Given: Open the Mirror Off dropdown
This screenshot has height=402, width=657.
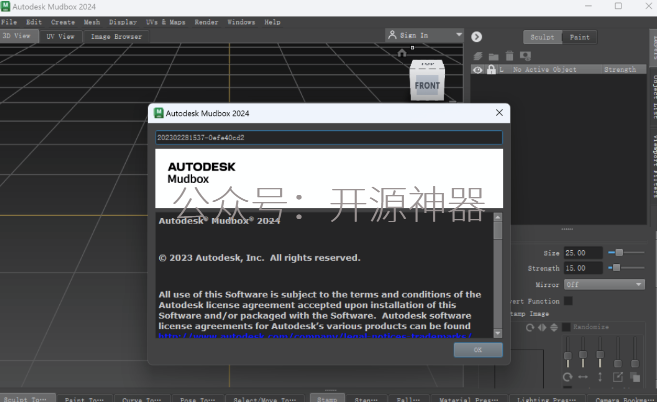Looking at the screenshot, I should [604, 285].
